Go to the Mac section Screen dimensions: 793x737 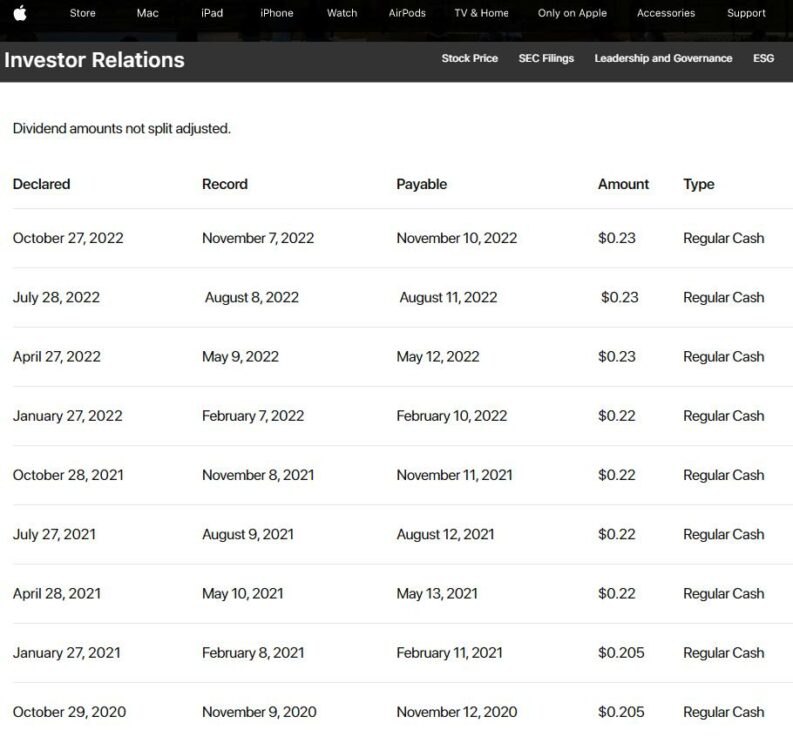point(147,13)
